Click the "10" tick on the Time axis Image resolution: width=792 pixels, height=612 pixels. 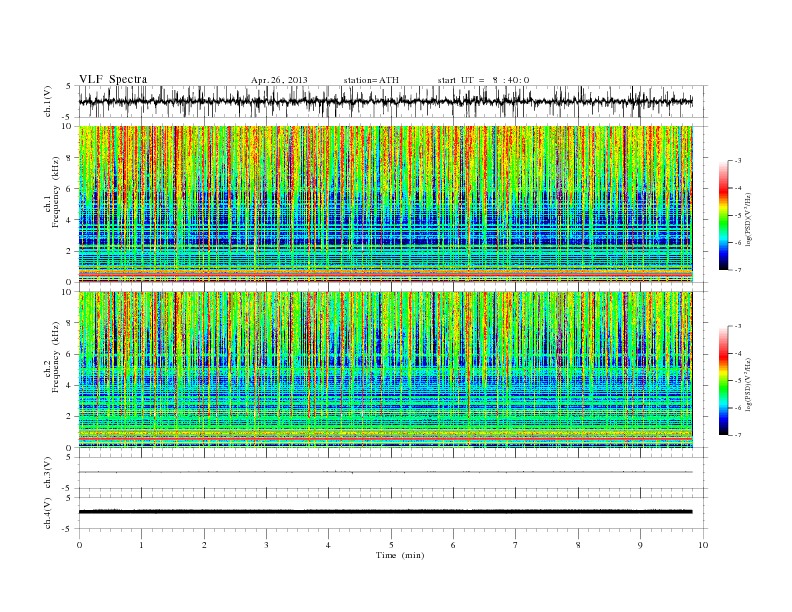tap(703, 545)
